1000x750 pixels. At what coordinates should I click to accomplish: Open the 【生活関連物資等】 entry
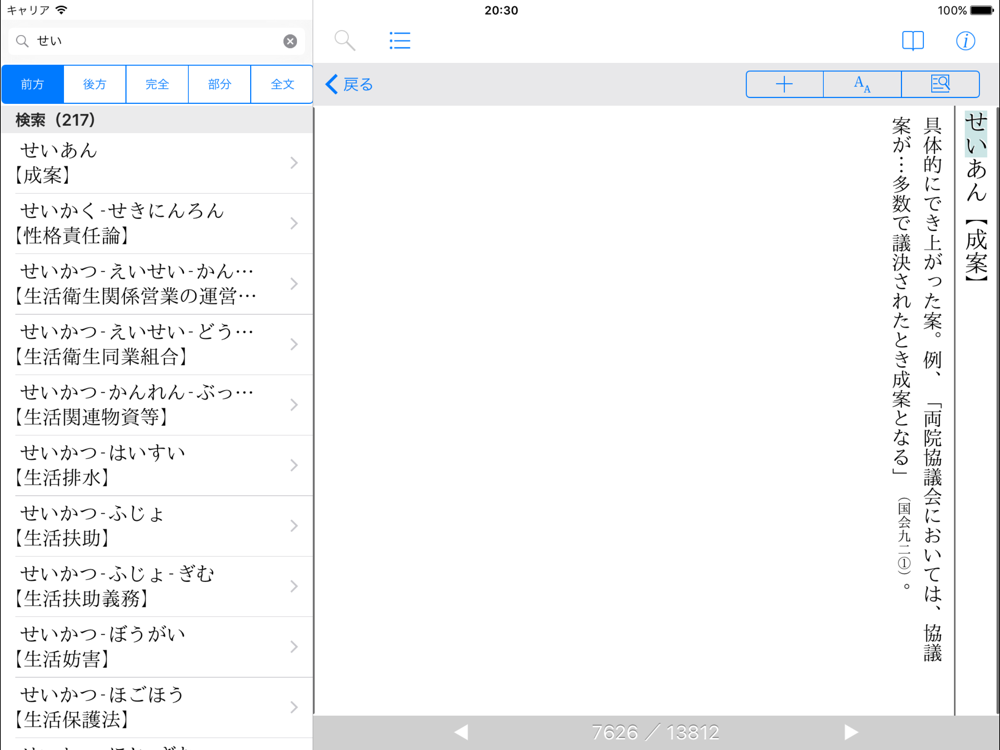[157, 405]
